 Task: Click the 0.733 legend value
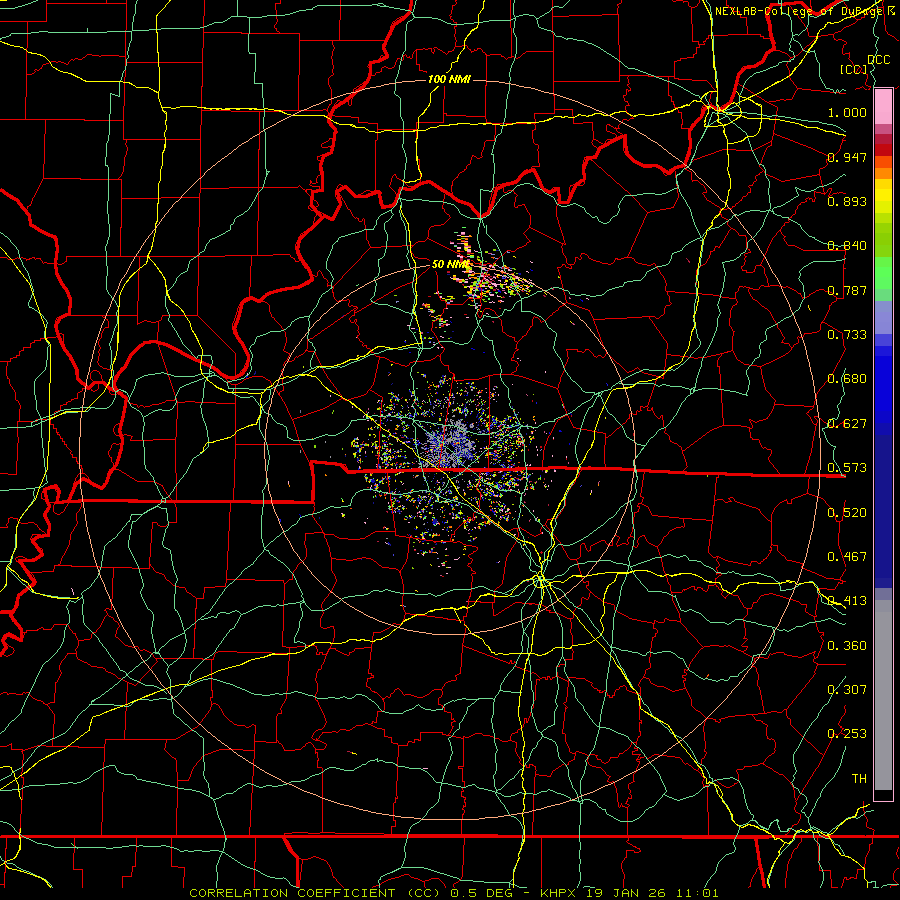(847, 335)
